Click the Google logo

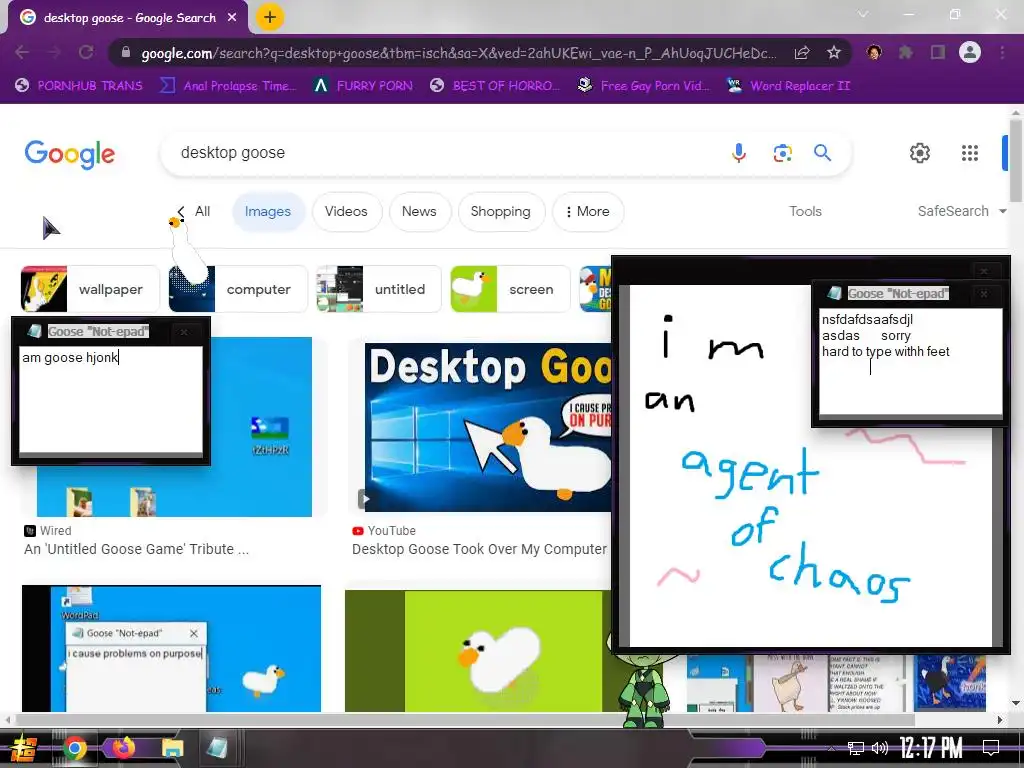pyautogui.click(x=70, y=154)
